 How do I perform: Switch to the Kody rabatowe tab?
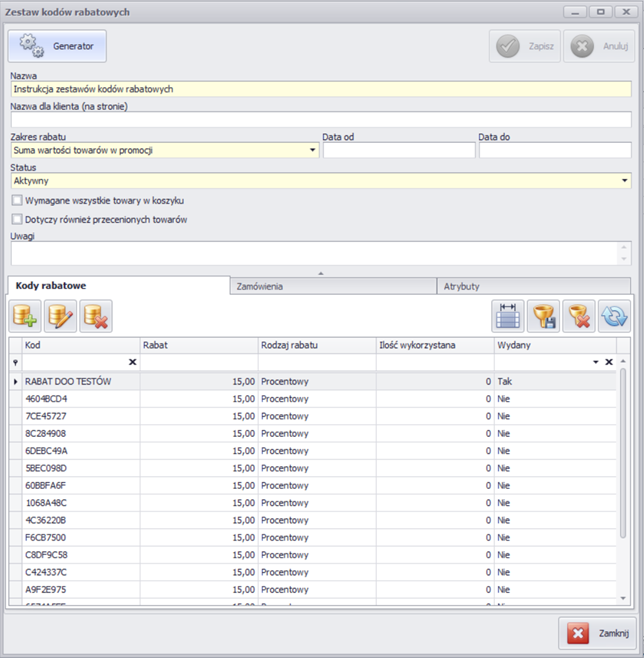[119, 286]
